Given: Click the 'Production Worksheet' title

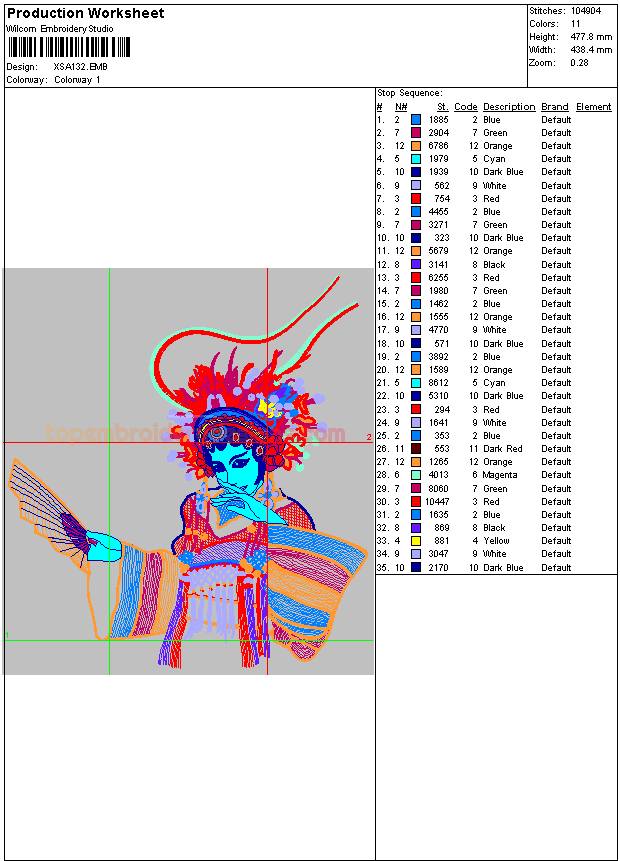Looking at the screenshot, I should point(86,13).
